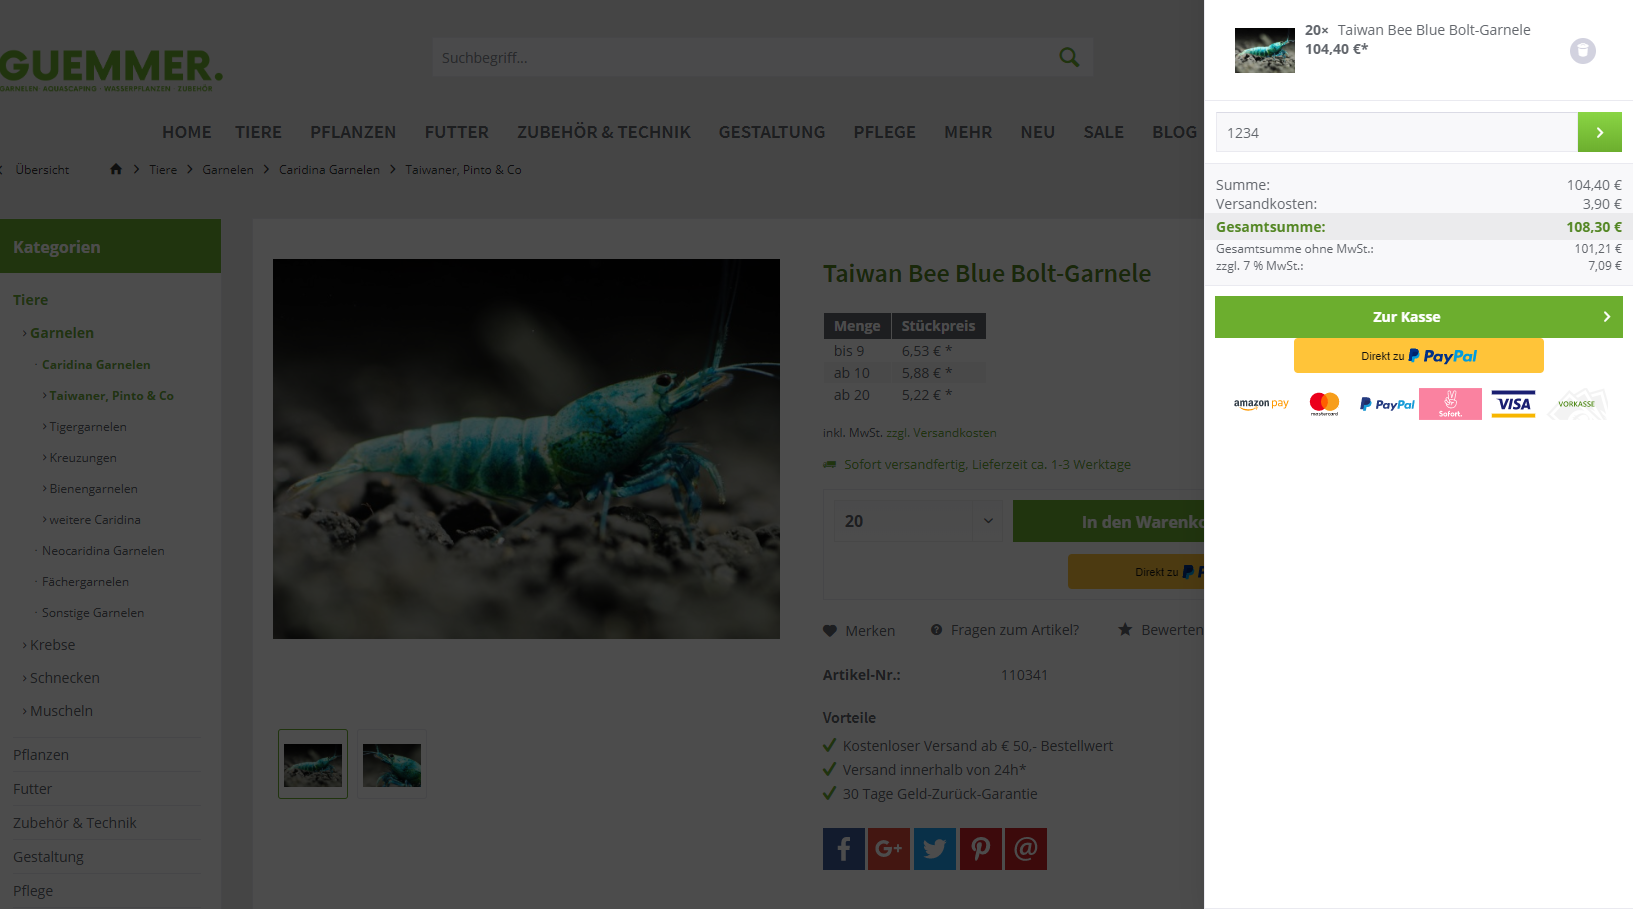1633x909 pixels.
Task: Open the quantity dropdown showing 20
Action: click(918, 521)
